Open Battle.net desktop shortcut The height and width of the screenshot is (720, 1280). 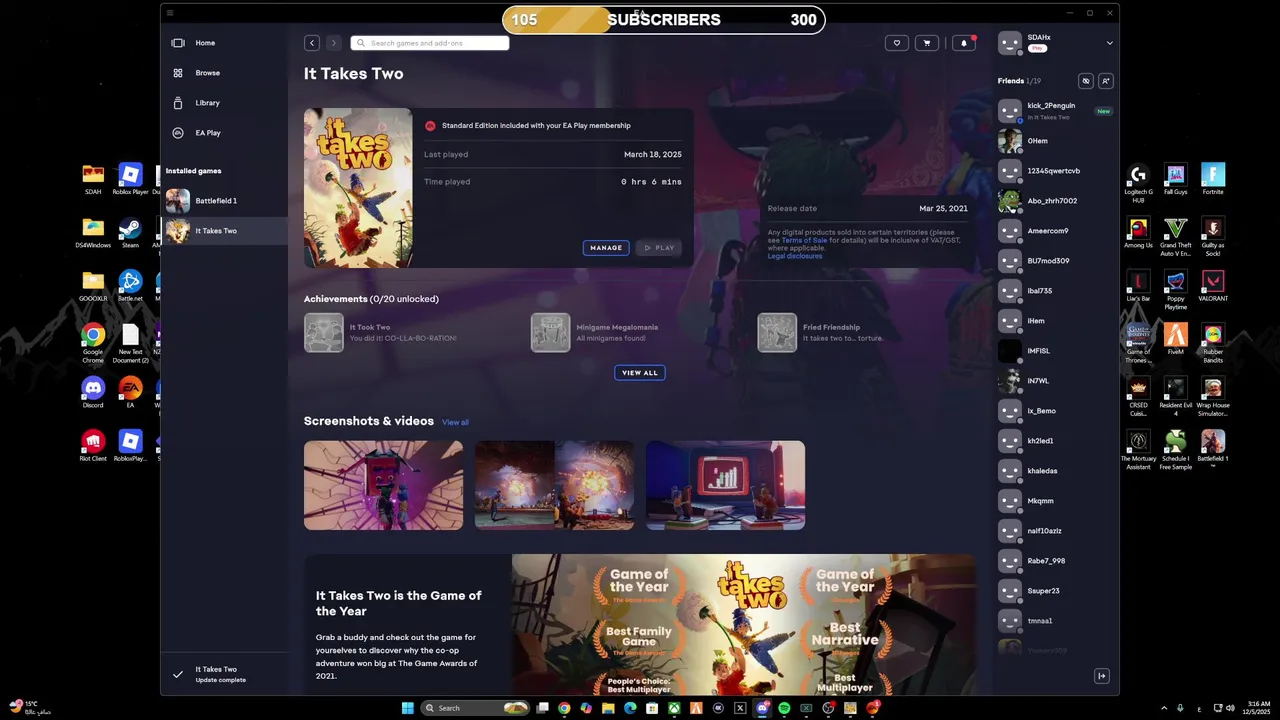pos(130,286)
